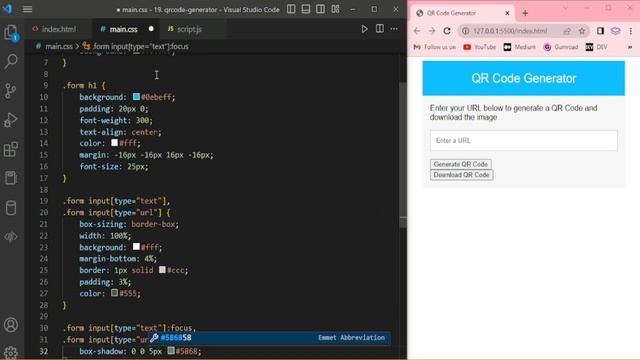
Task: Click the selector breadcrumb item
Action: coord(136,47)
